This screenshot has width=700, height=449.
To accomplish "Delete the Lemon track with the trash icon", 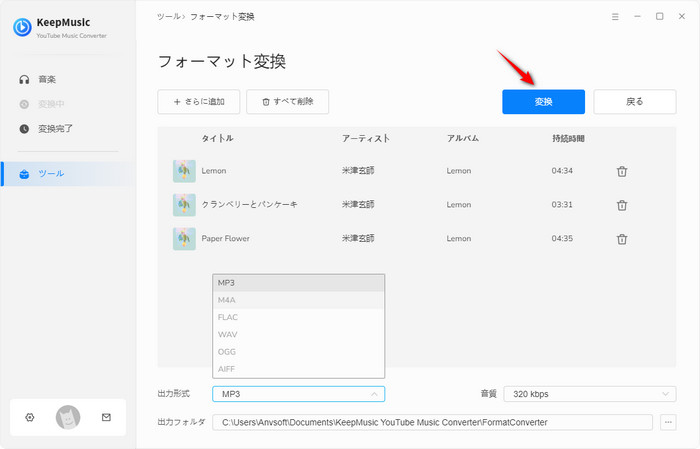I will point(622,171).
